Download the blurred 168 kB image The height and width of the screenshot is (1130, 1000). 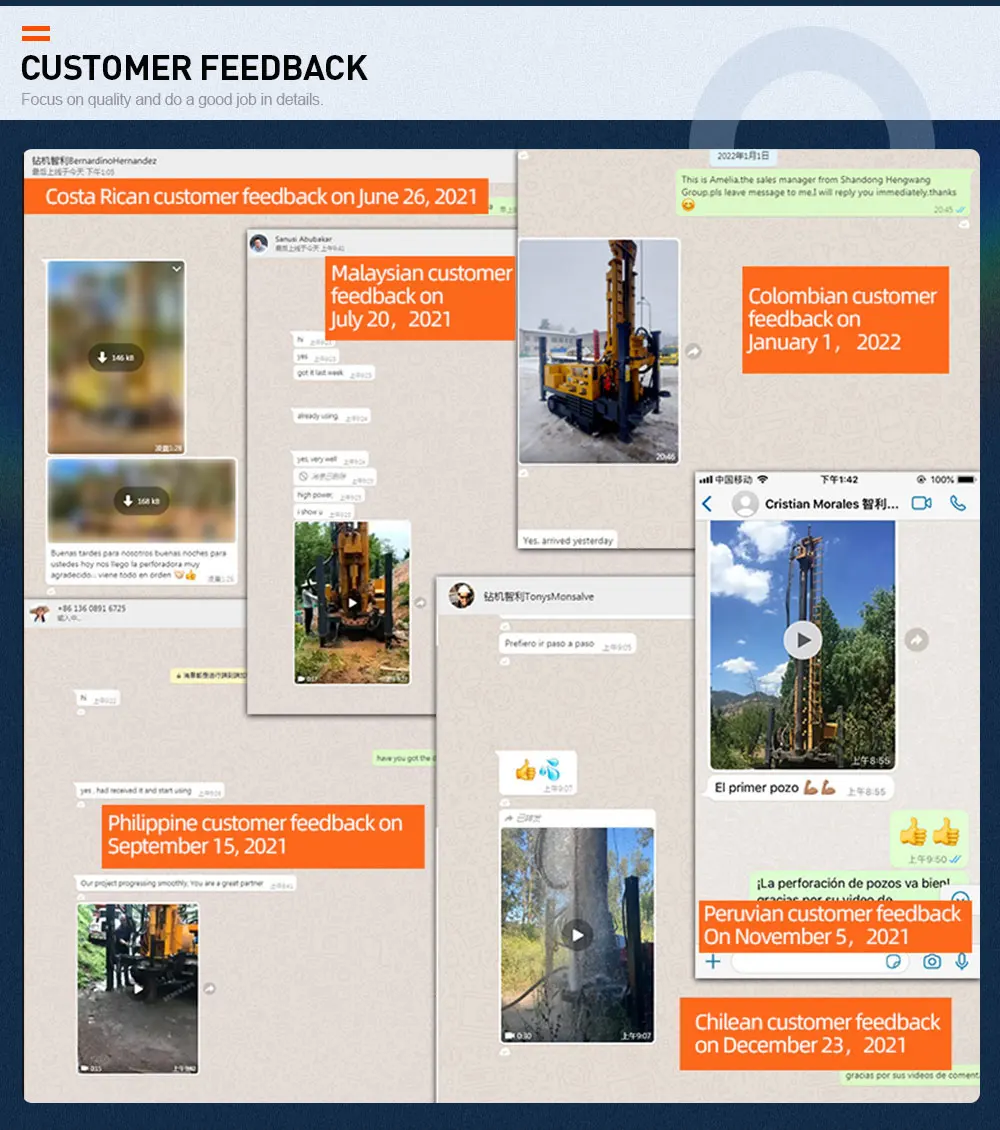click(141, 501)
